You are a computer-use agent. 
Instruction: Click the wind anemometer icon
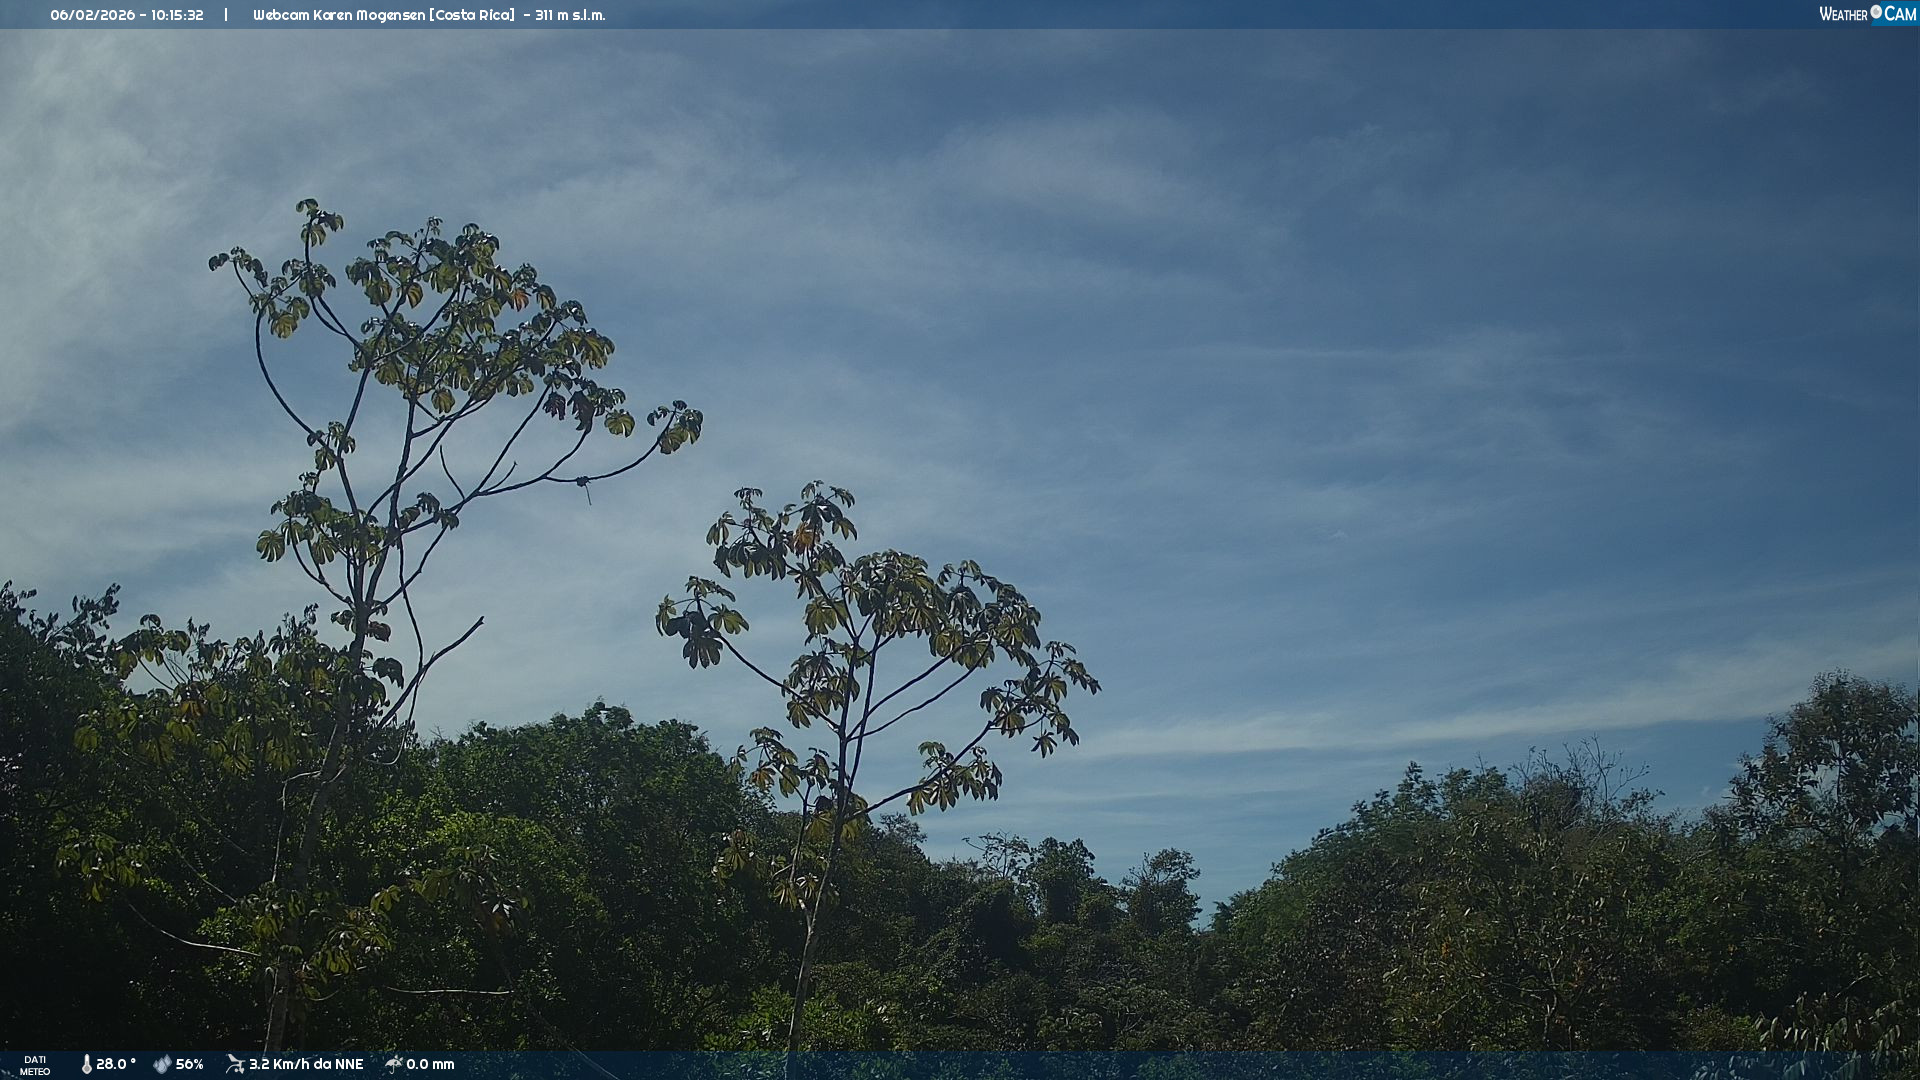point(235,1064)
